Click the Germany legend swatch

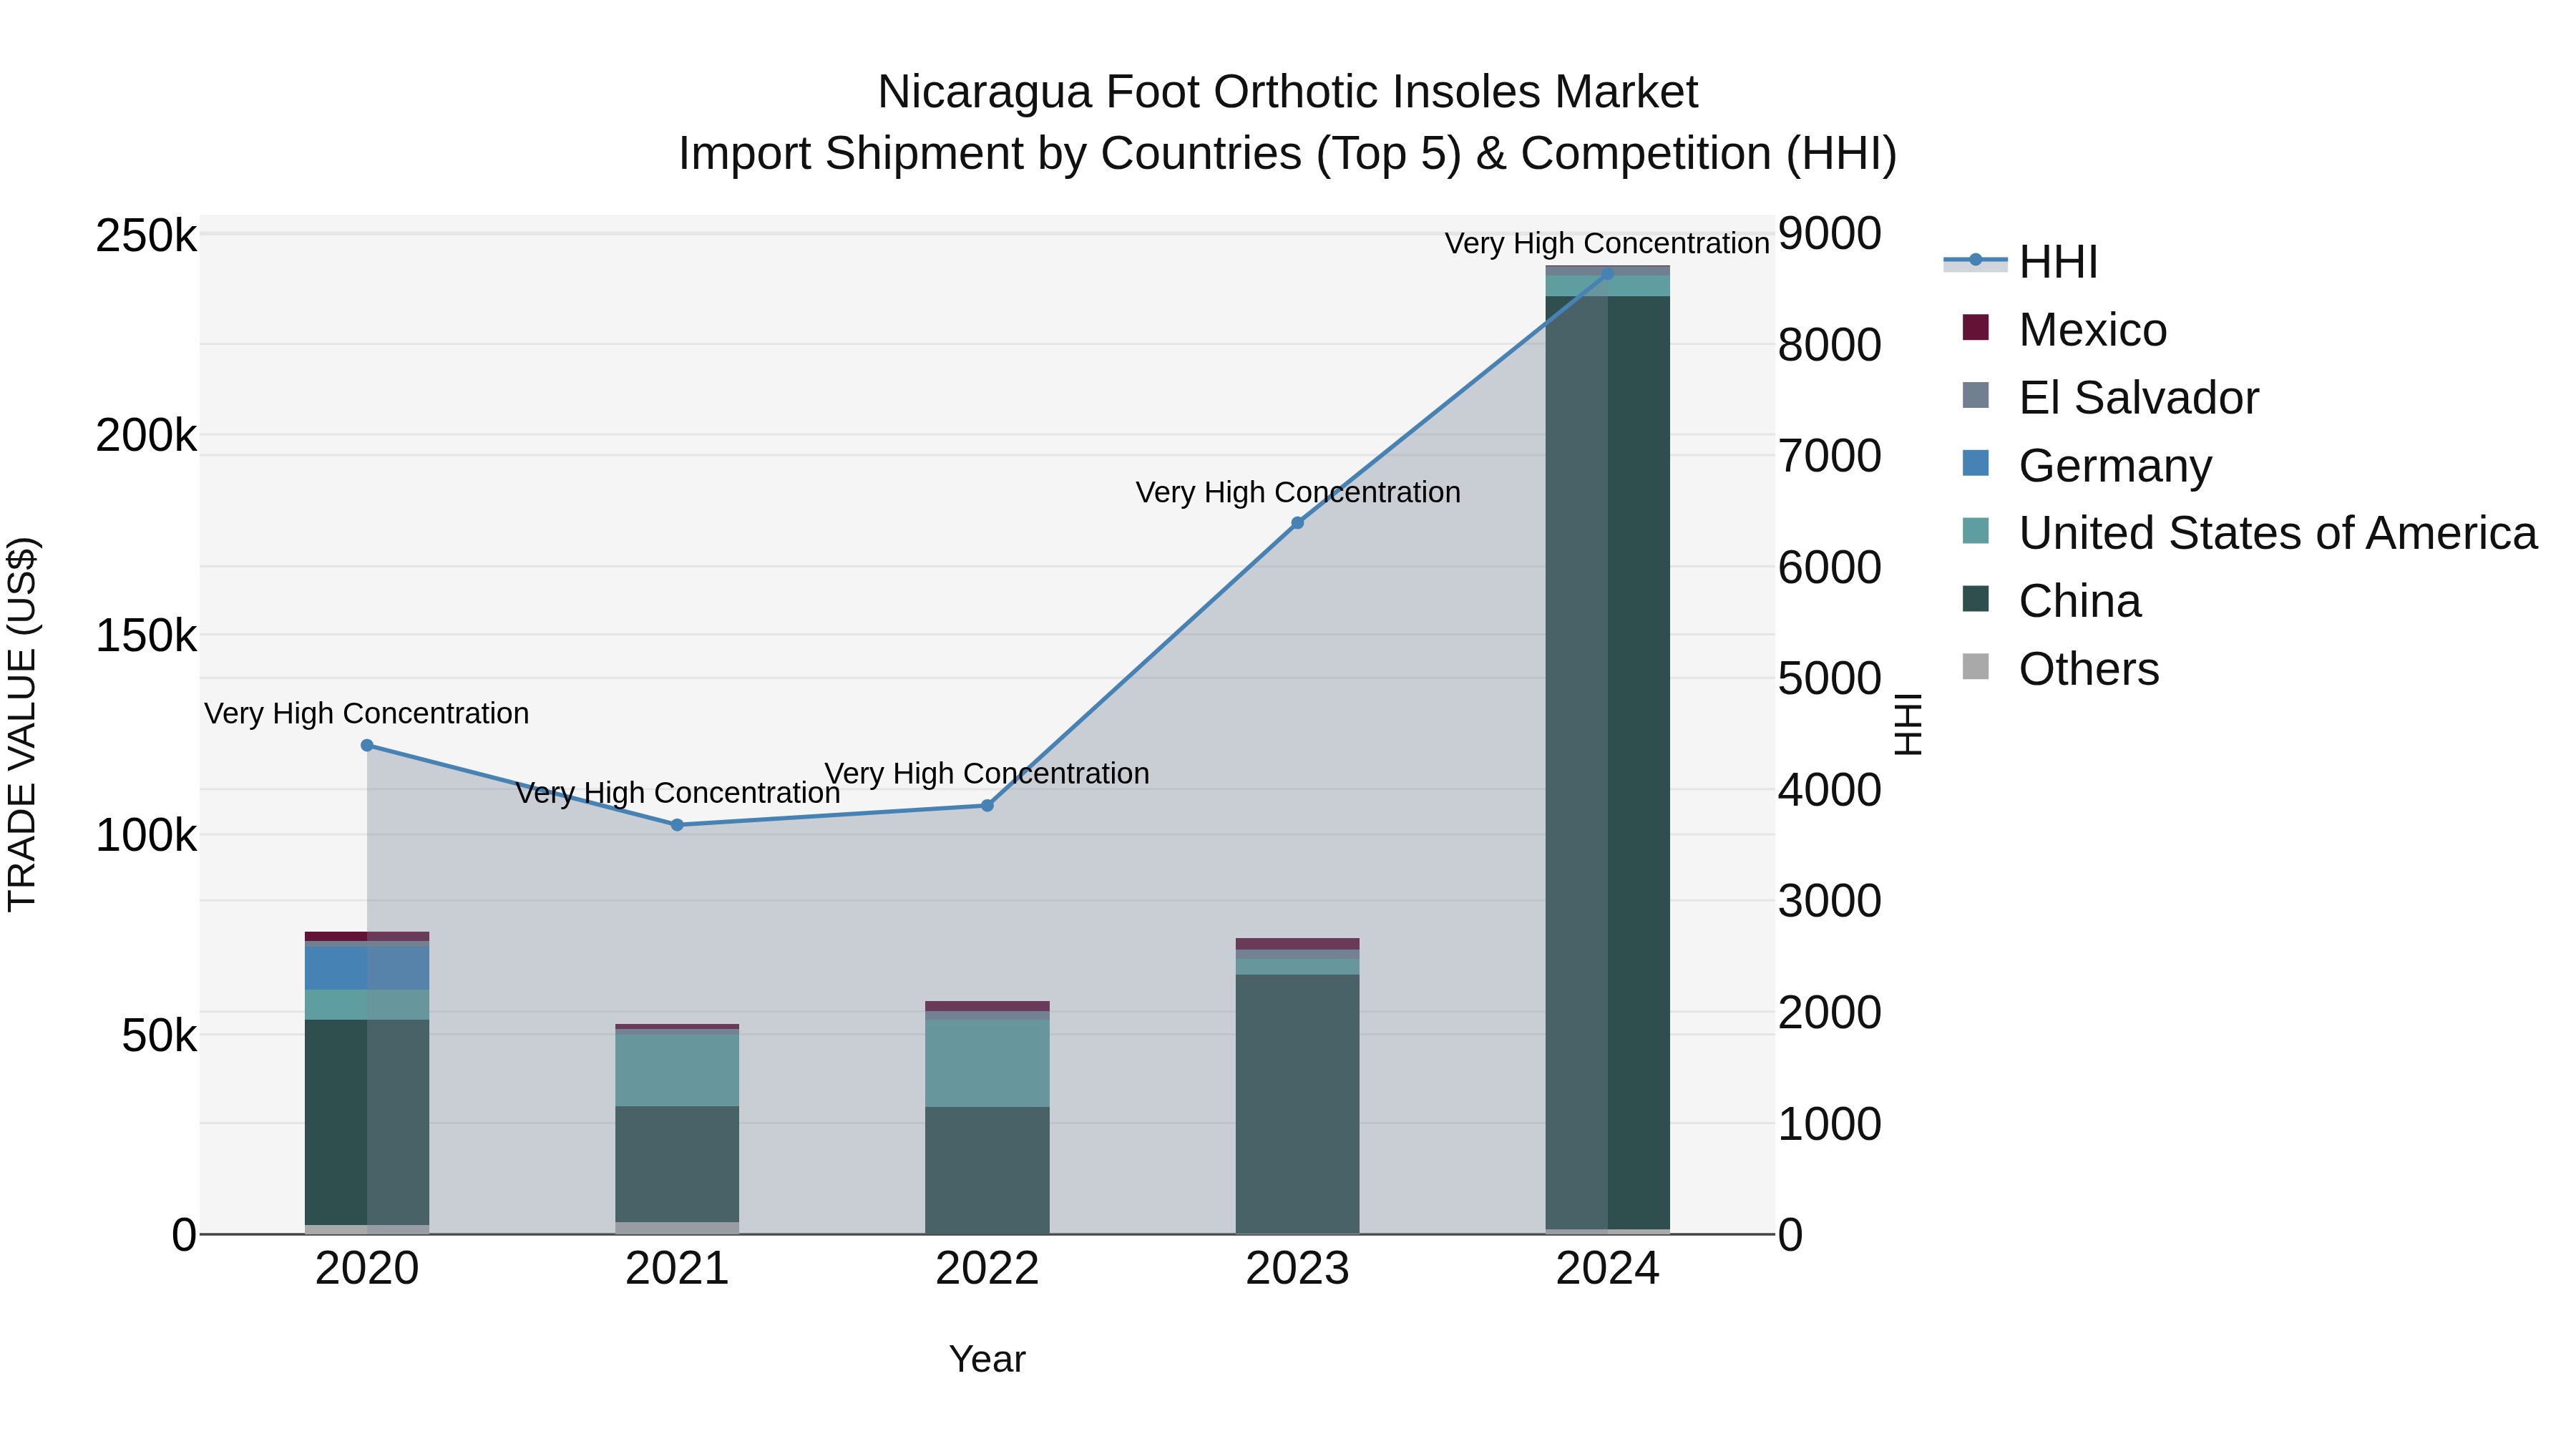[1975, 464]
